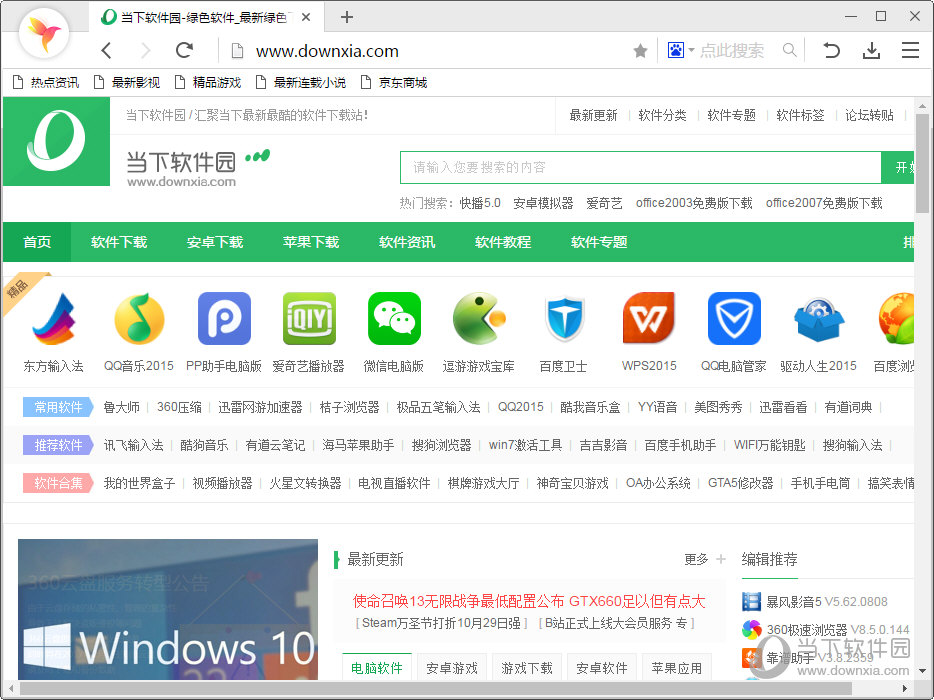
Task: Open the browser hamburger menu
Action: [910, 50]
